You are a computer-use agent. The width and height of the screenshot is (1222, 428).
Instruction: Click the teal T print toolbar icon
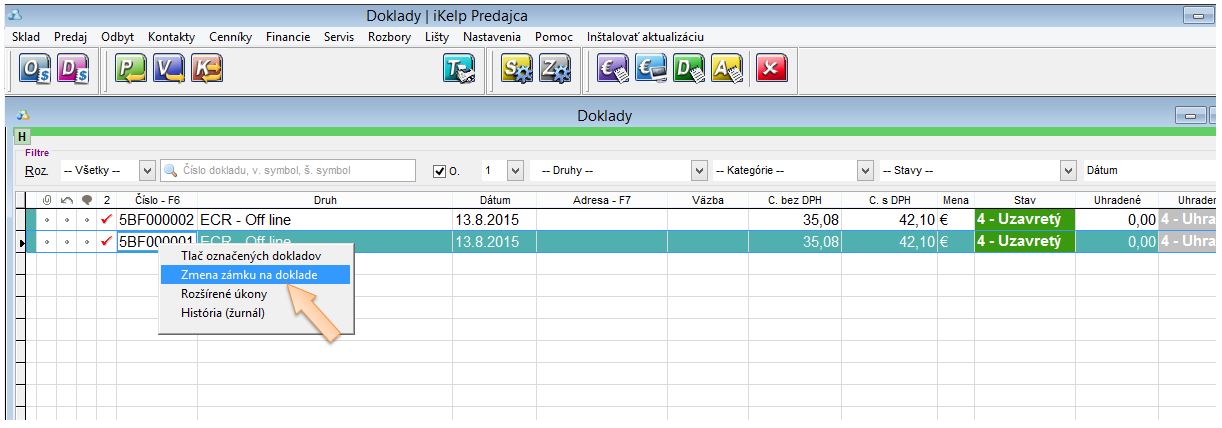[x=459, y=70]
